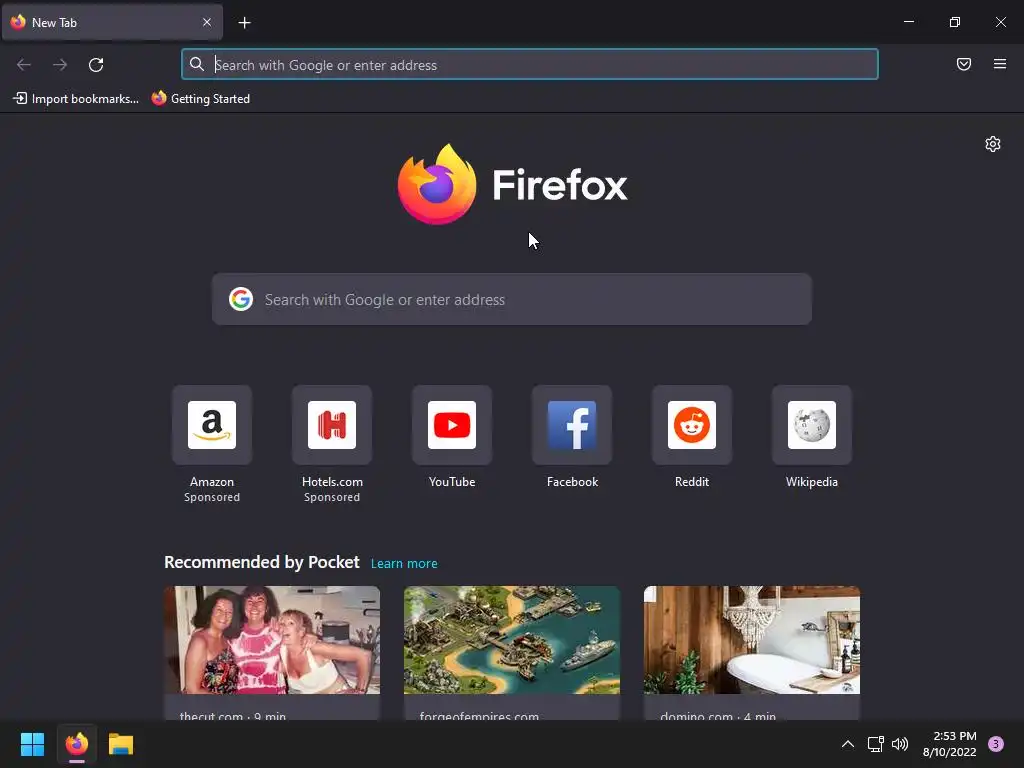The image size is (1024, 768).
Task: Open Getting Started bookmark
Action: pyautogui.click(x=200, y=99)
